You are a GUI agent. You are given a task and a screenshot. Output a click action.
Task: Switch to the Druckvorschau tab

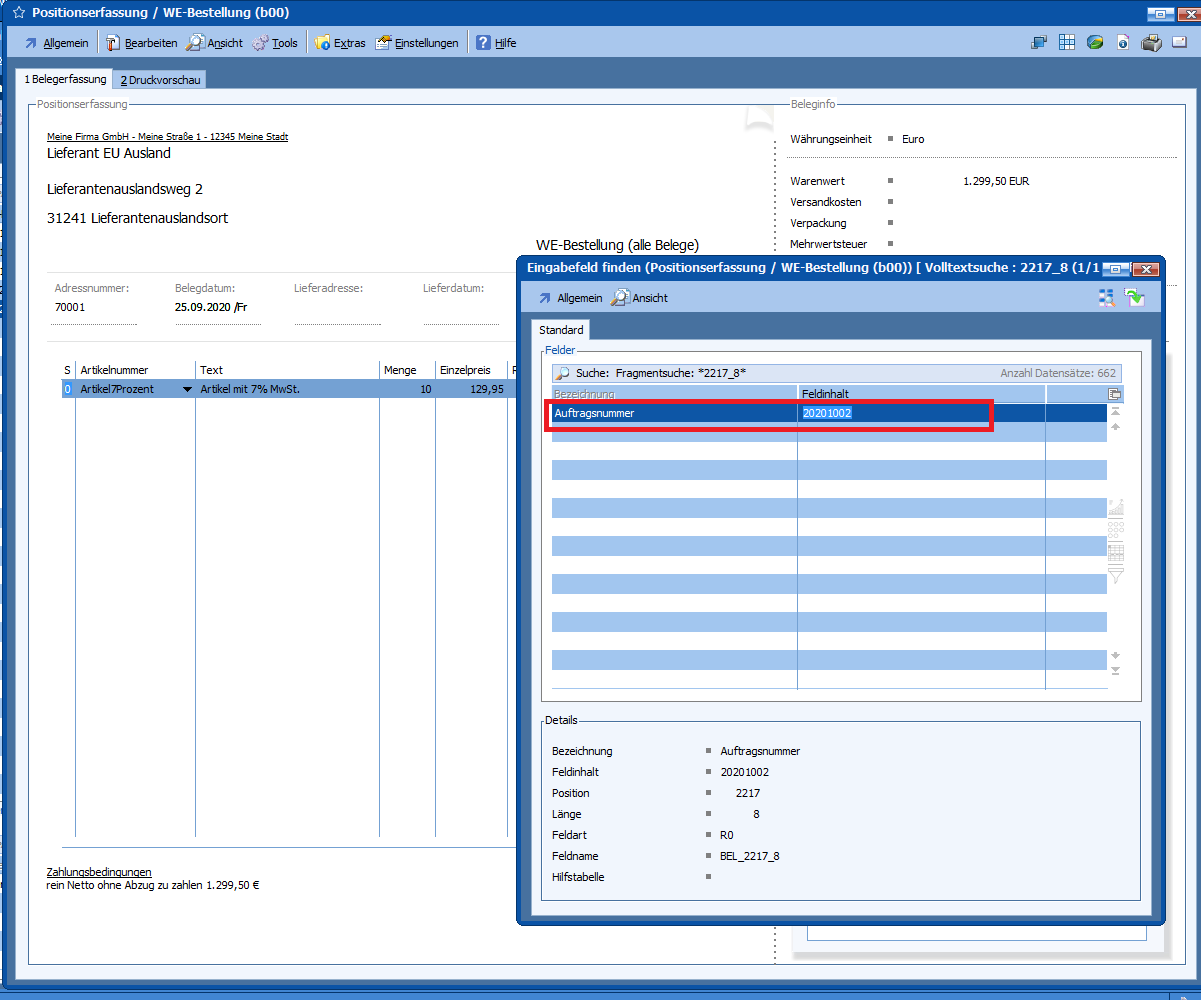[x=160, y=80]
